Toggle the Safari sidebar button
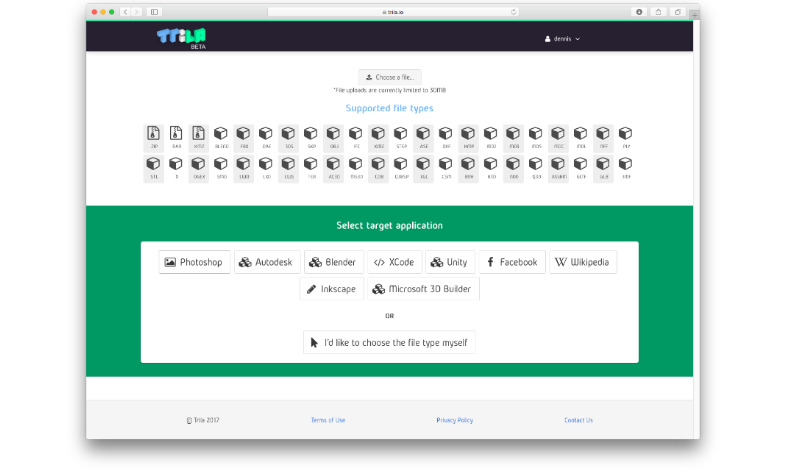This screenshot has height=474, width=800. pos(154,12)
